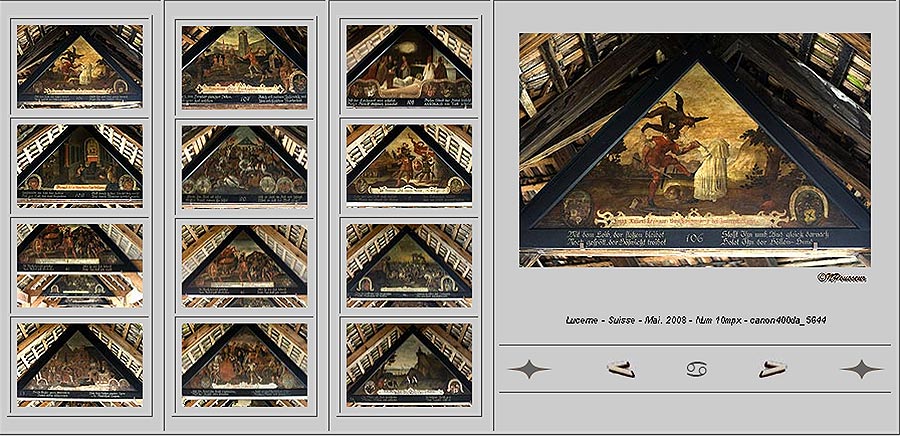900x436 pixels.
Task: Open thumbnail of deathbed scene with white shroud
Action: [x=409, y=67]
